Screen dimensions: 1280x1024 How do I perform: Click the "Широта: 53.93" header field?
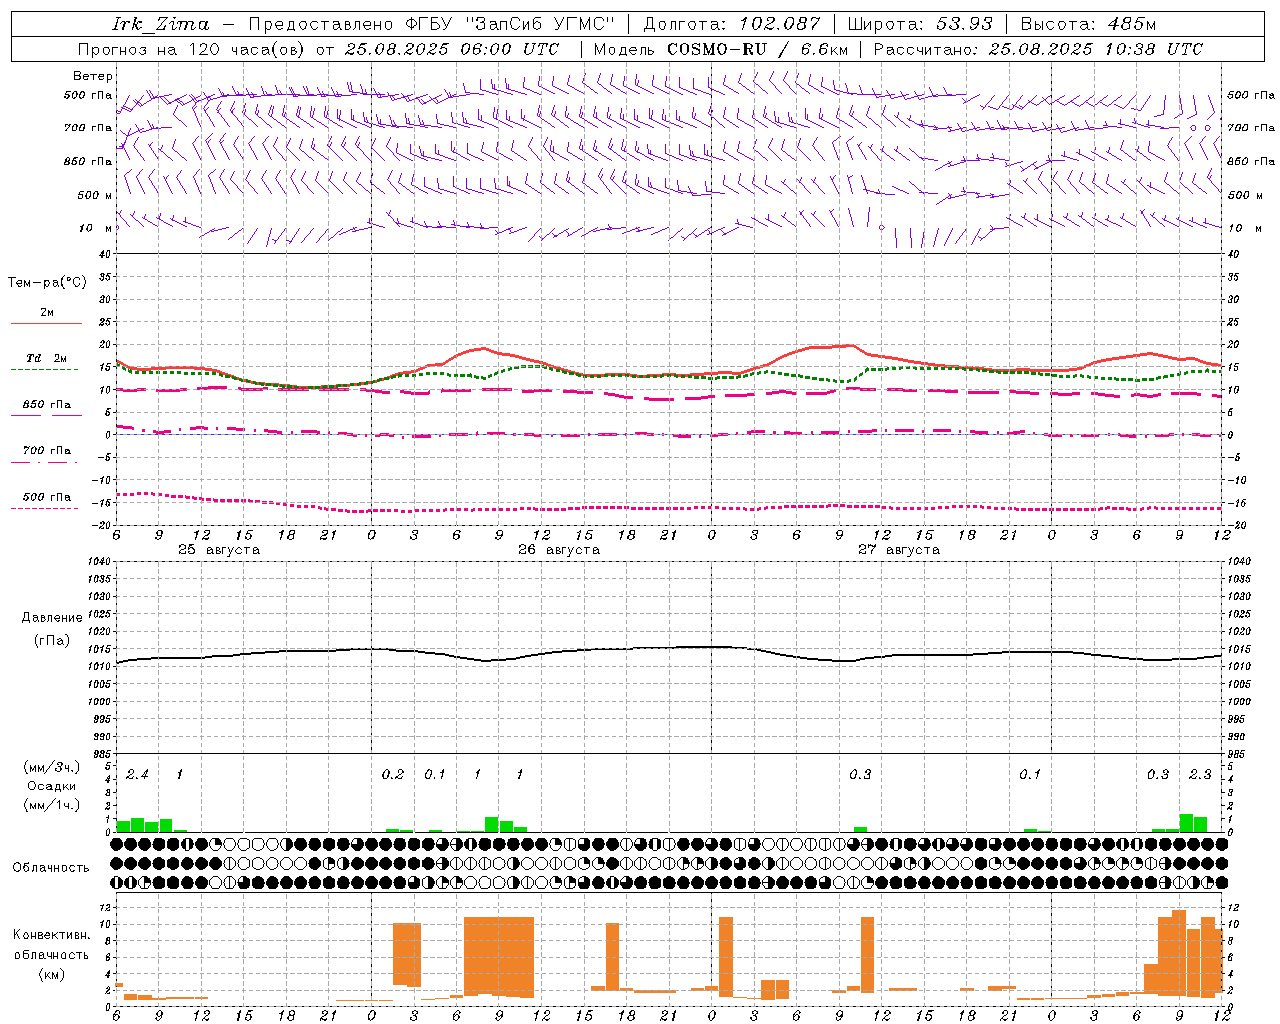(x=920, y=24)
